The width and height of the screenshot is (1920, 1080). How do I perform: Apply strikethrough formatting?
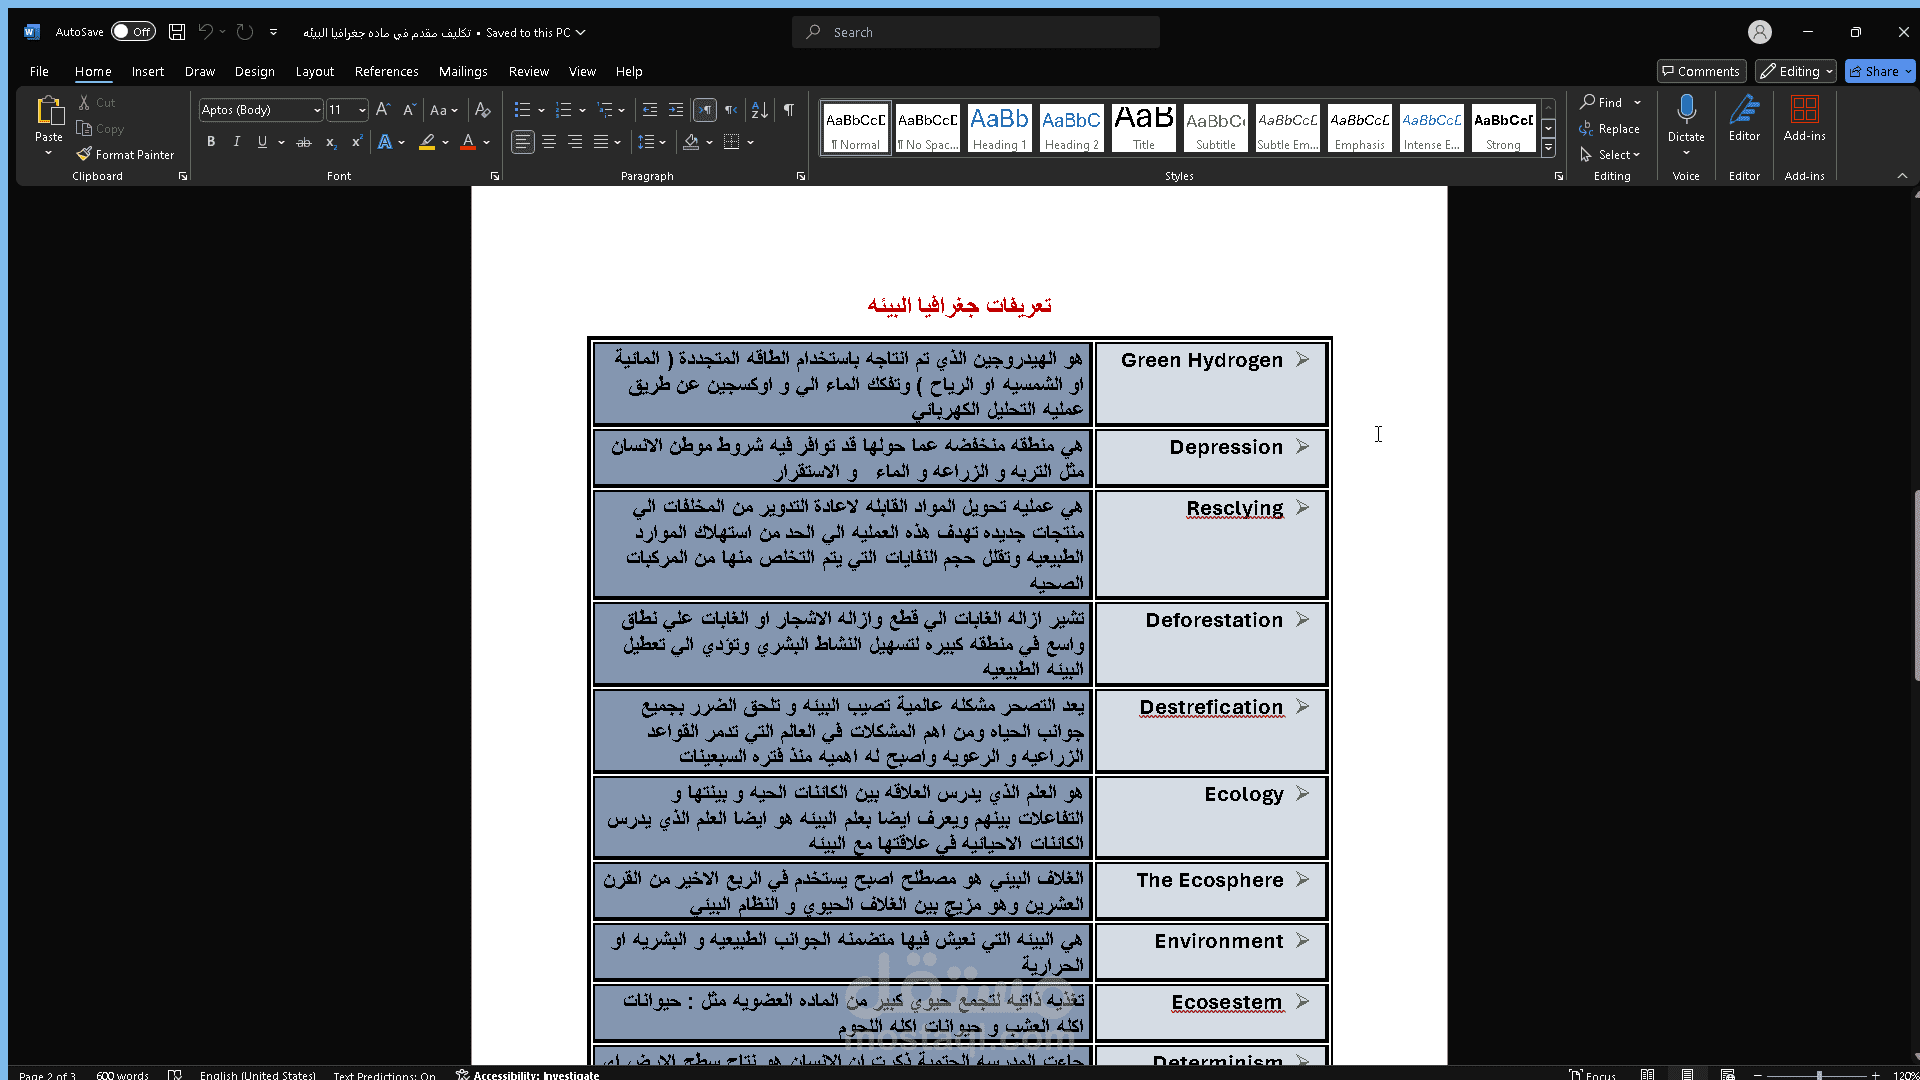pos(304,142)
